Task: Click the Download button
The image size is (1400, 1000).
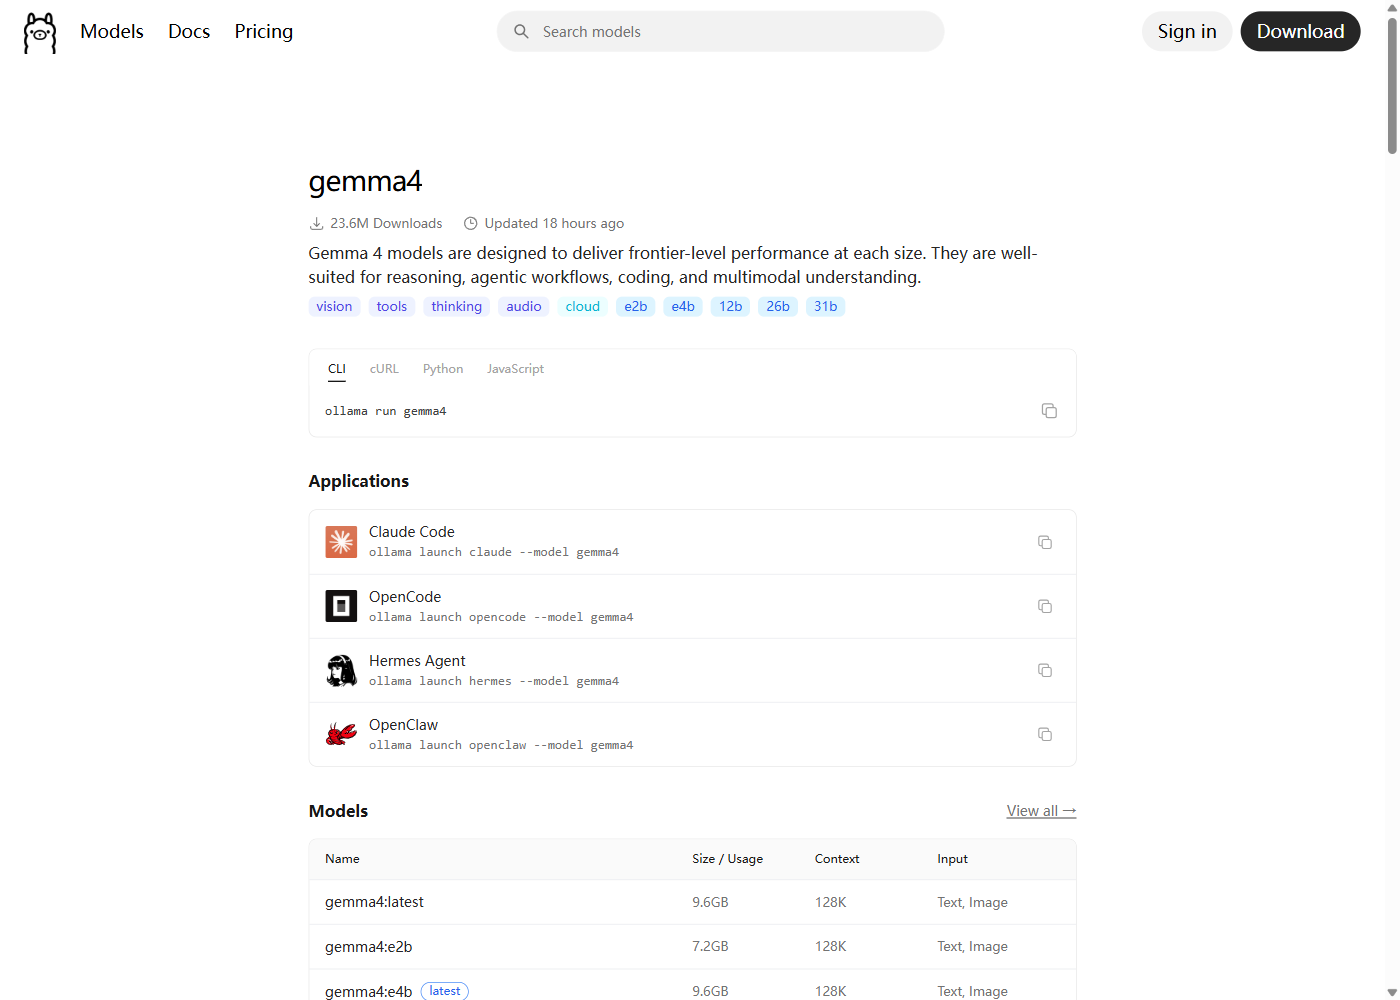Action: point(1300,32)
